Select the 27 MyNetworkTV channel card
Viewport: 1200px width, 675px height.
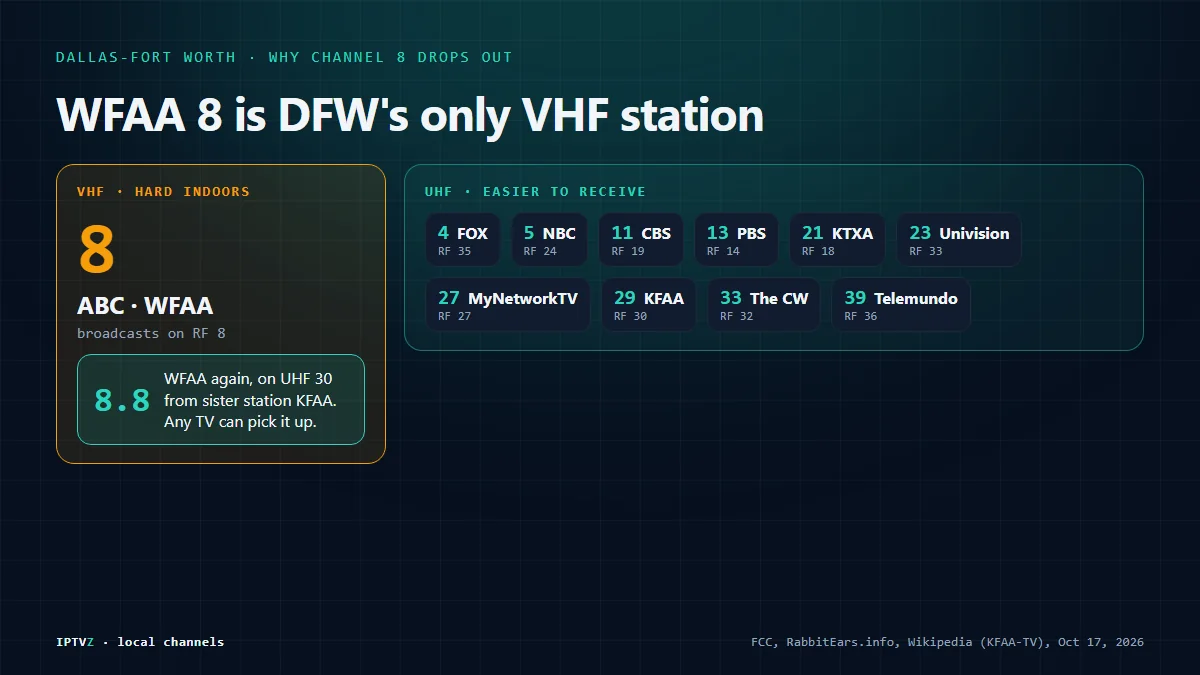tap(508, 305)
